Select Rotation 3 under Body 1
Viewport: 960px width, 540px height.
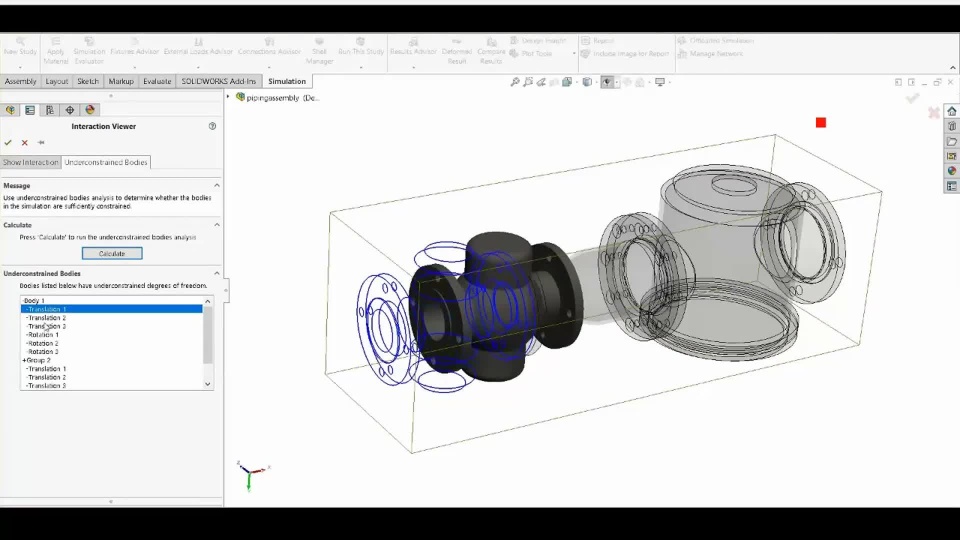coord(112,352)
